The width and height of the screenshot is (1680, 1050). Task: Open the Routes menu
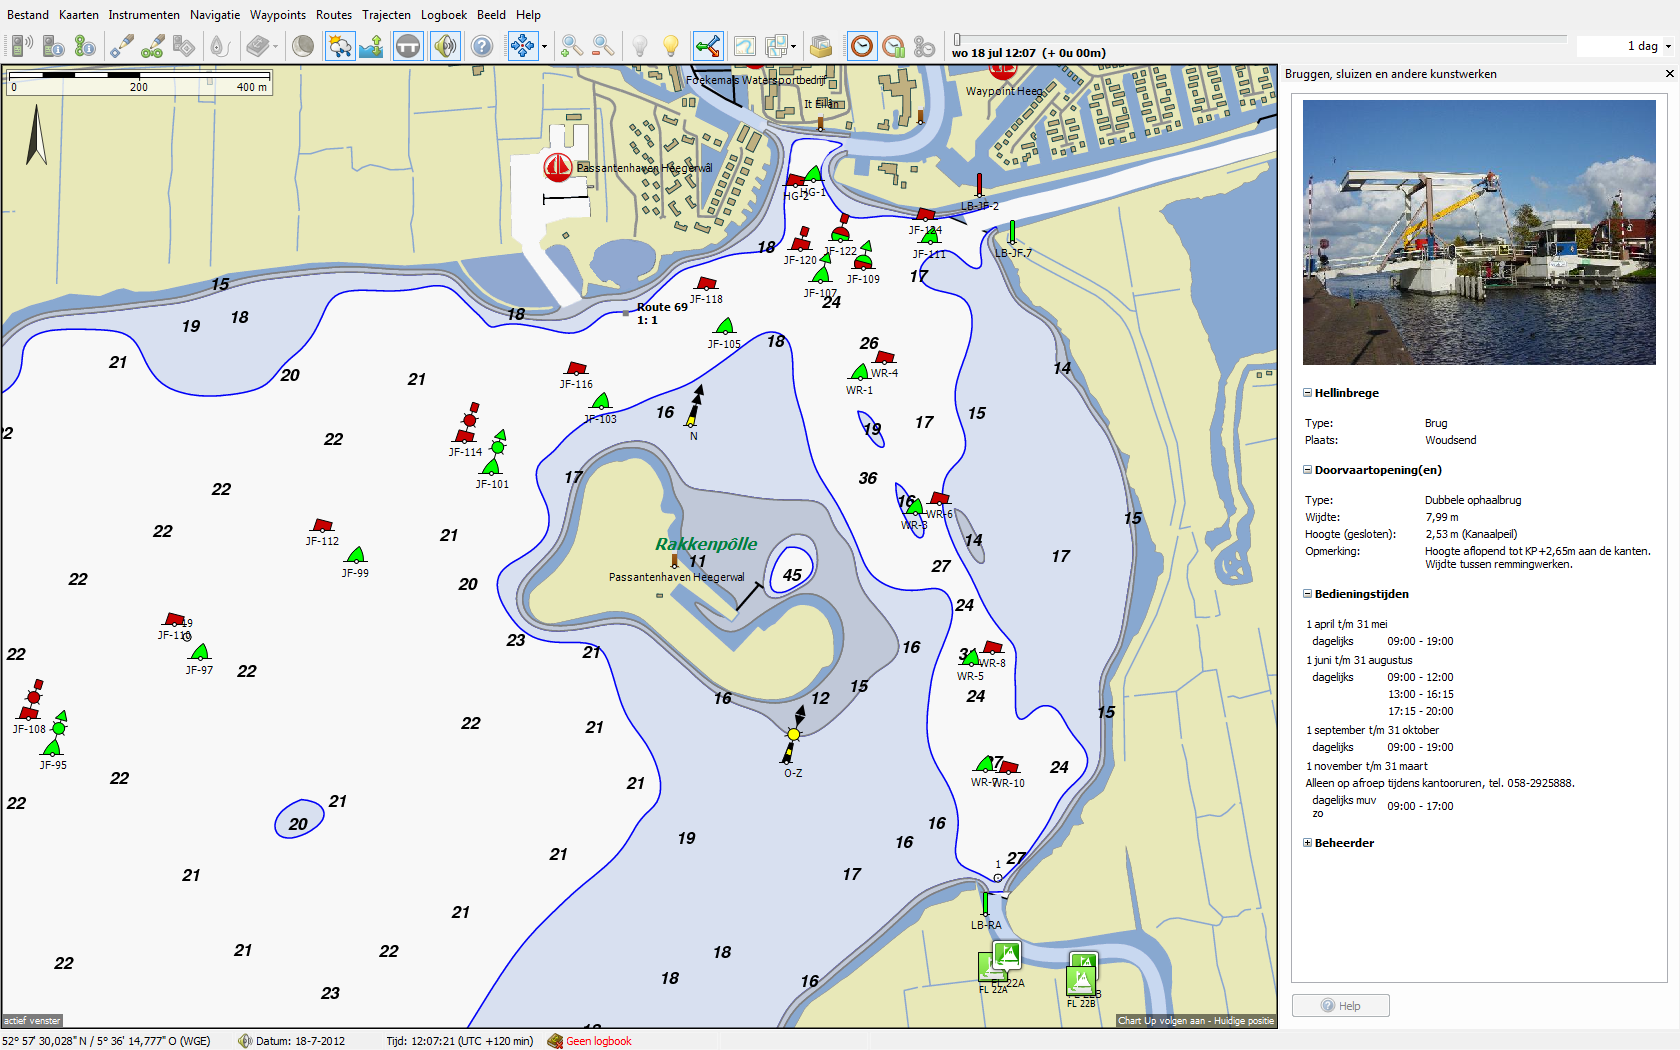click(x=334, y=15)
